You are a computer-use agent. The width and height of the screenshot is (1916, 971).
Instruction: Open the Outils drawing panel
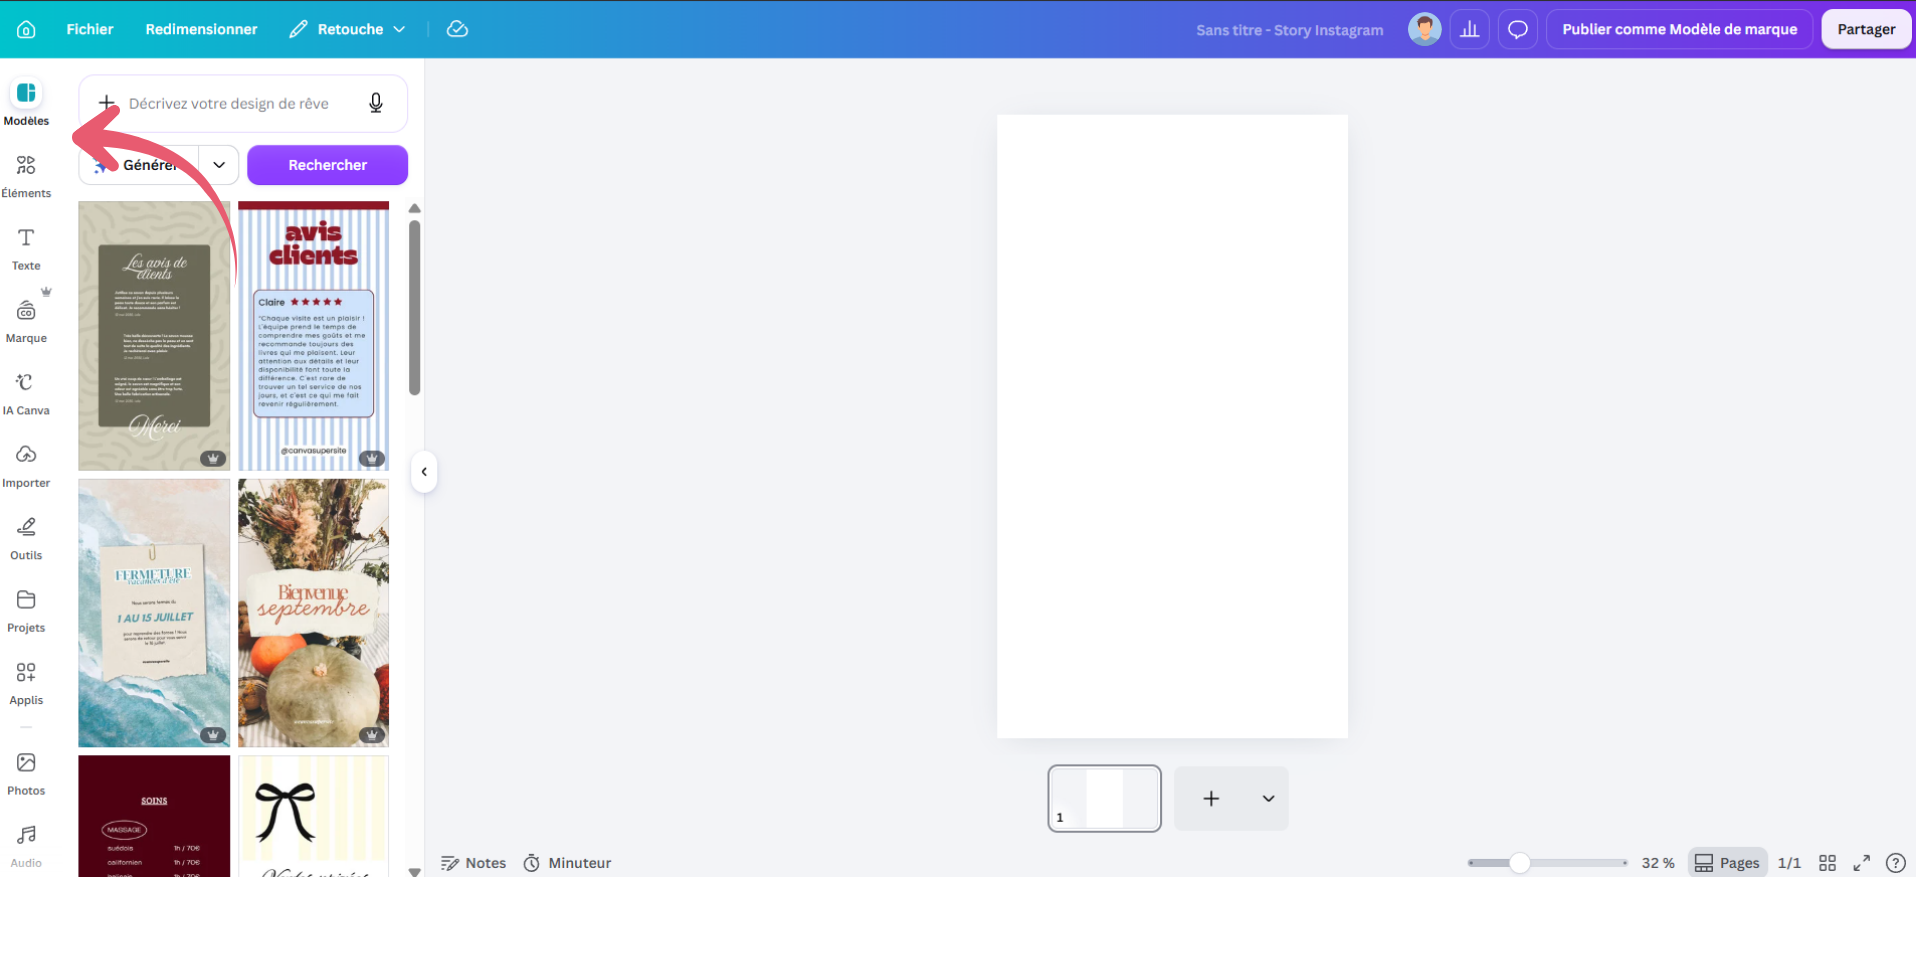(26, 539)
